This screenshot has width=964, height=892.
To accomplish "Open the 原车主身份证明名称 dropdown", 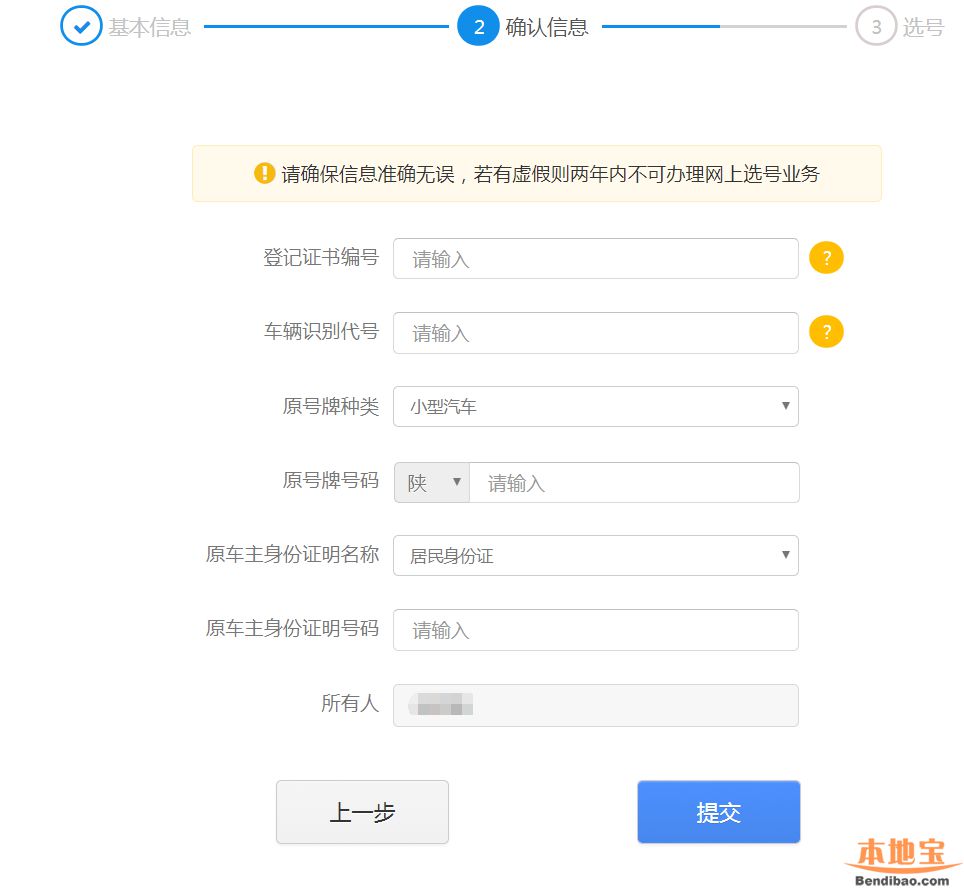I will click(596, 555).
